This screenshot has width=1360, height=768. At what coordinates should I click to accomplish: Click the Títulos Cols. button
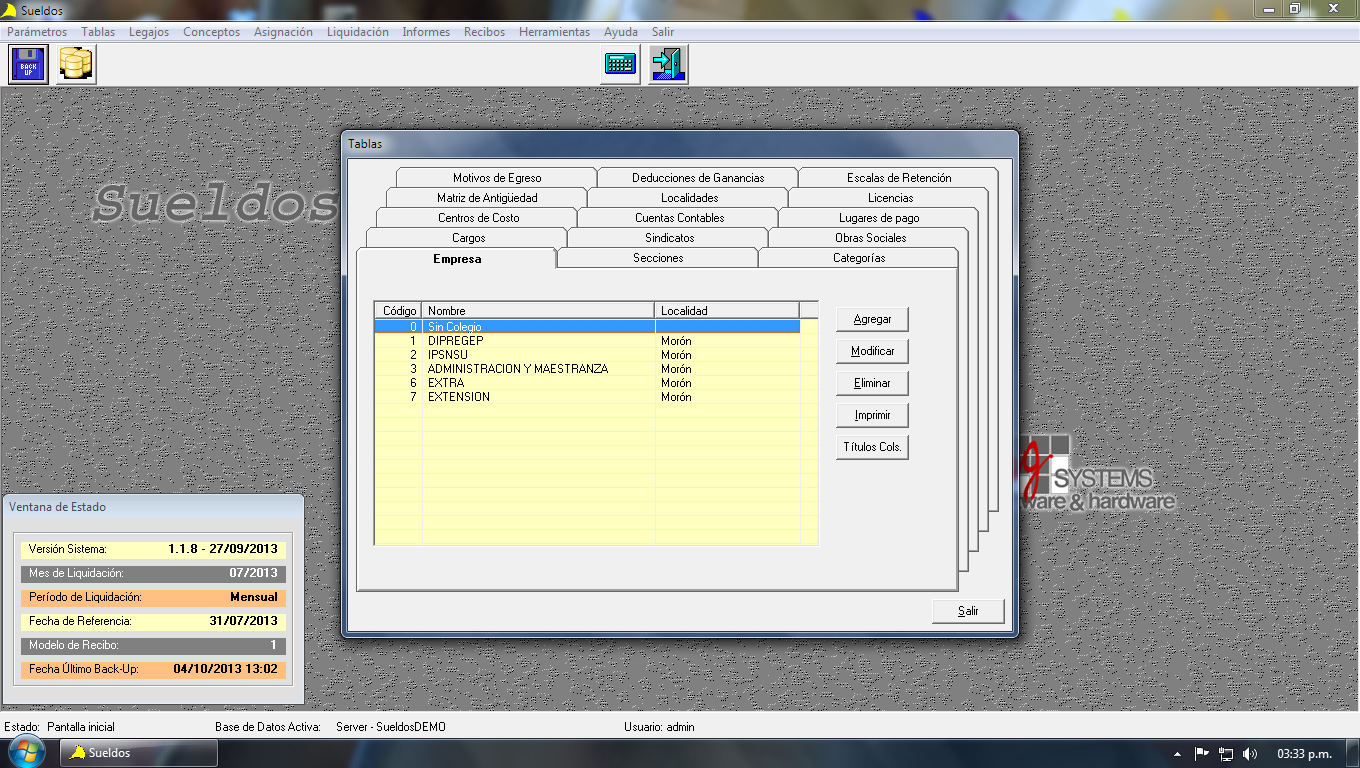872,447
